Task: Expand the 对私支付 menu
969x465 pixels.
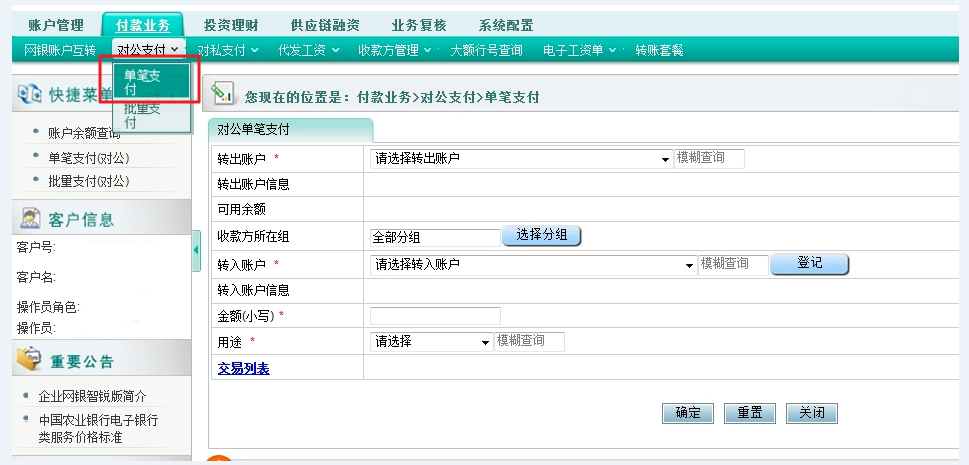Action: pos(228,49)
